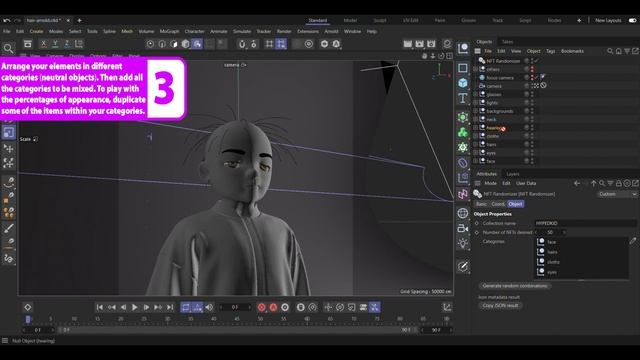Switch to the Layers tab
The width and height of the screenshot is (640, 360).
[513, 174]
